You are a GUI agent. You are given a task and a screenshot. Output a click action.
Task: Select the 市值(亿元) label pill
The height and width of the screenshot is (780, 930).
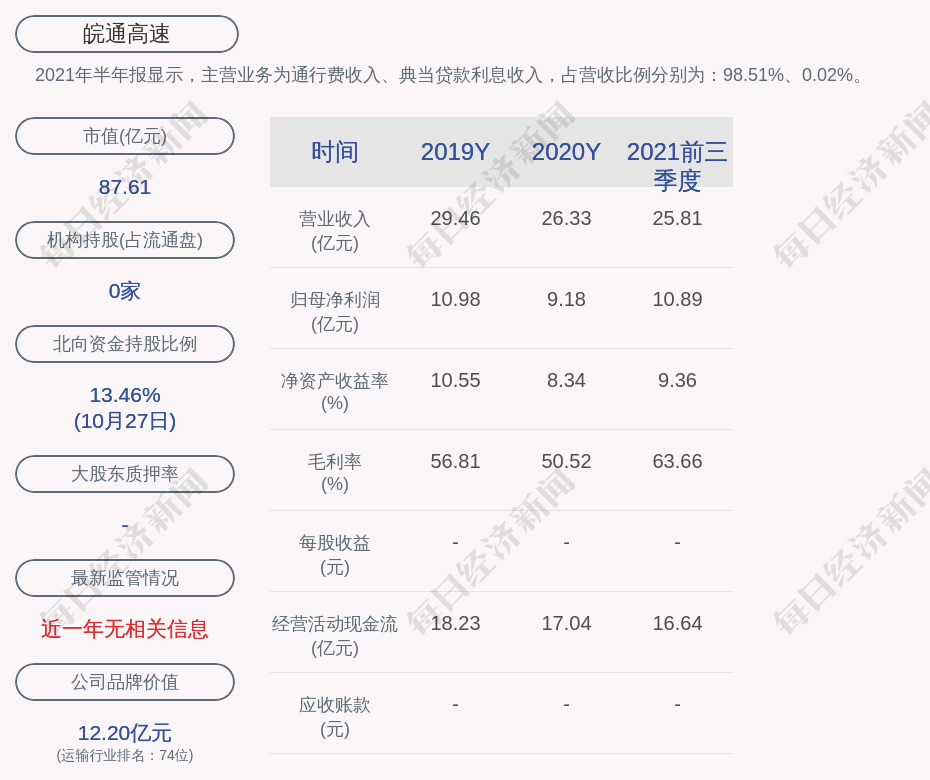pos(125,136)
